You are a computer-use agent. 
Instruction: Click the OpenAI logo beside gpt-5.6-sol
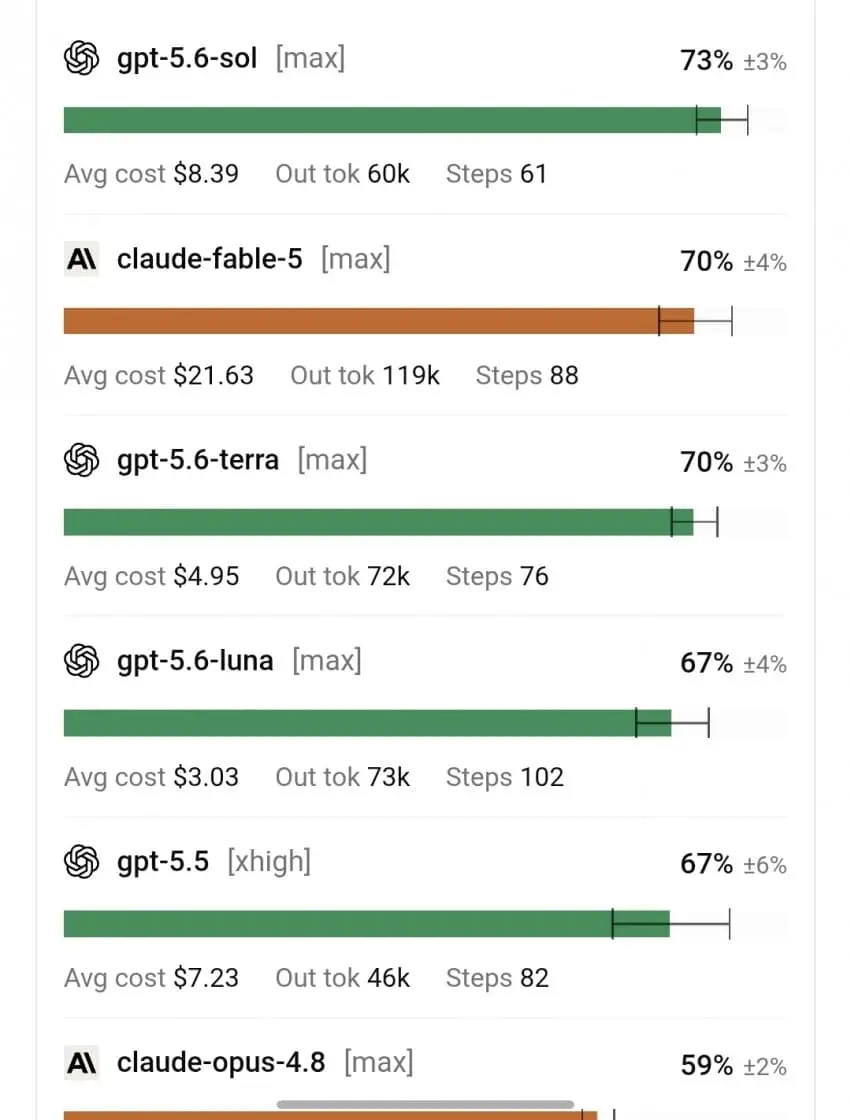(81, 58)
